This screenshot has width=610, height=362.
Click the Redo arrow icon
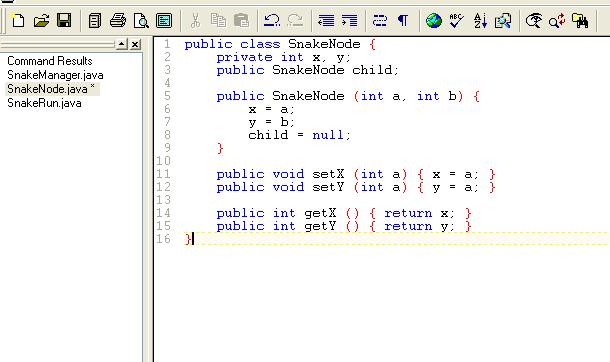click(295, 20)
